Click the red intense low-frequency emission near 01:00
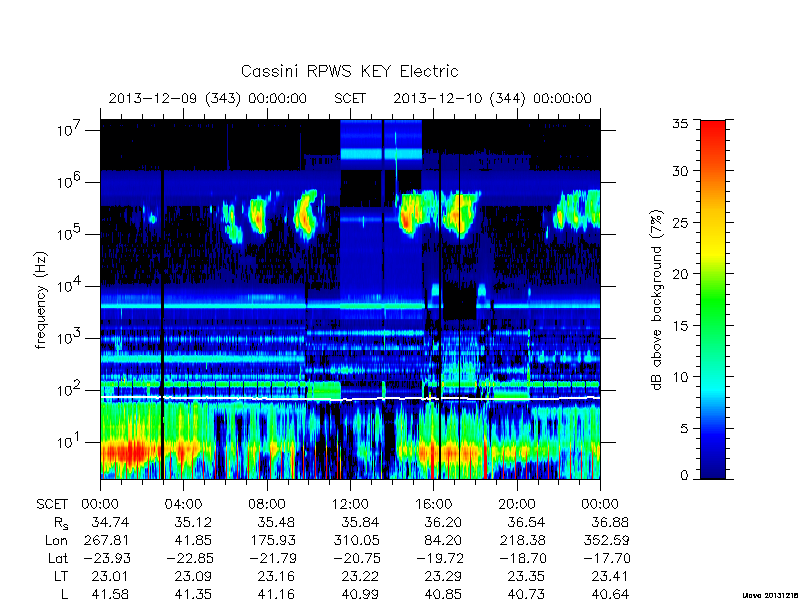The width and height of the screenshot is (800, 600). point(130,452)
